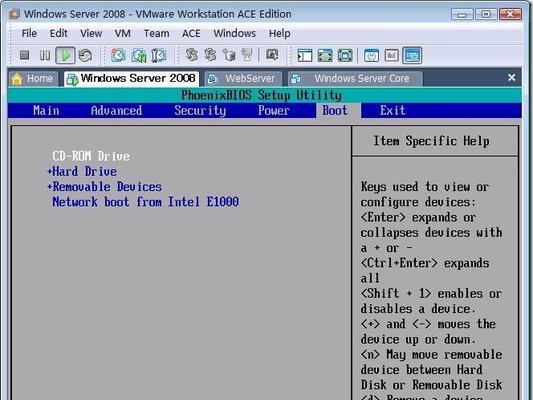This screenshot has height=400, width=533.
Task: Click the appliance view toolbar icon
Action: pyautogui.click(x=391, y=55)
